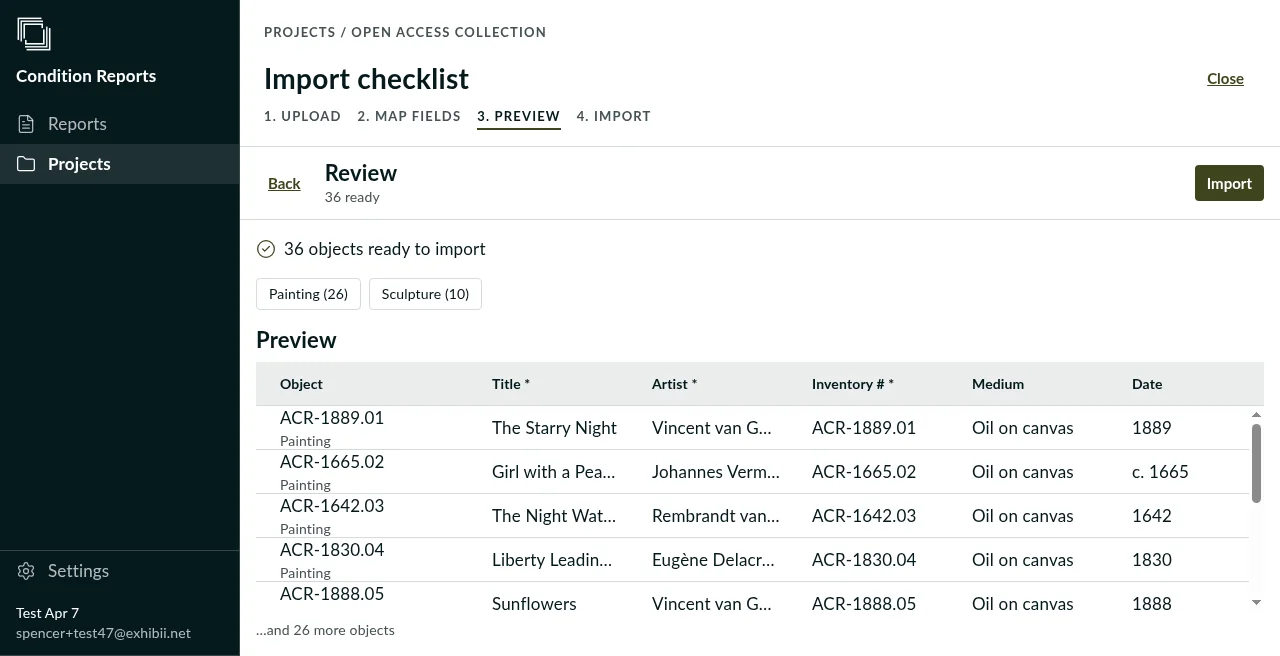1280x656 pixels.
Task: Click inventory number ACR-1665.02
Action: (864, 472)
